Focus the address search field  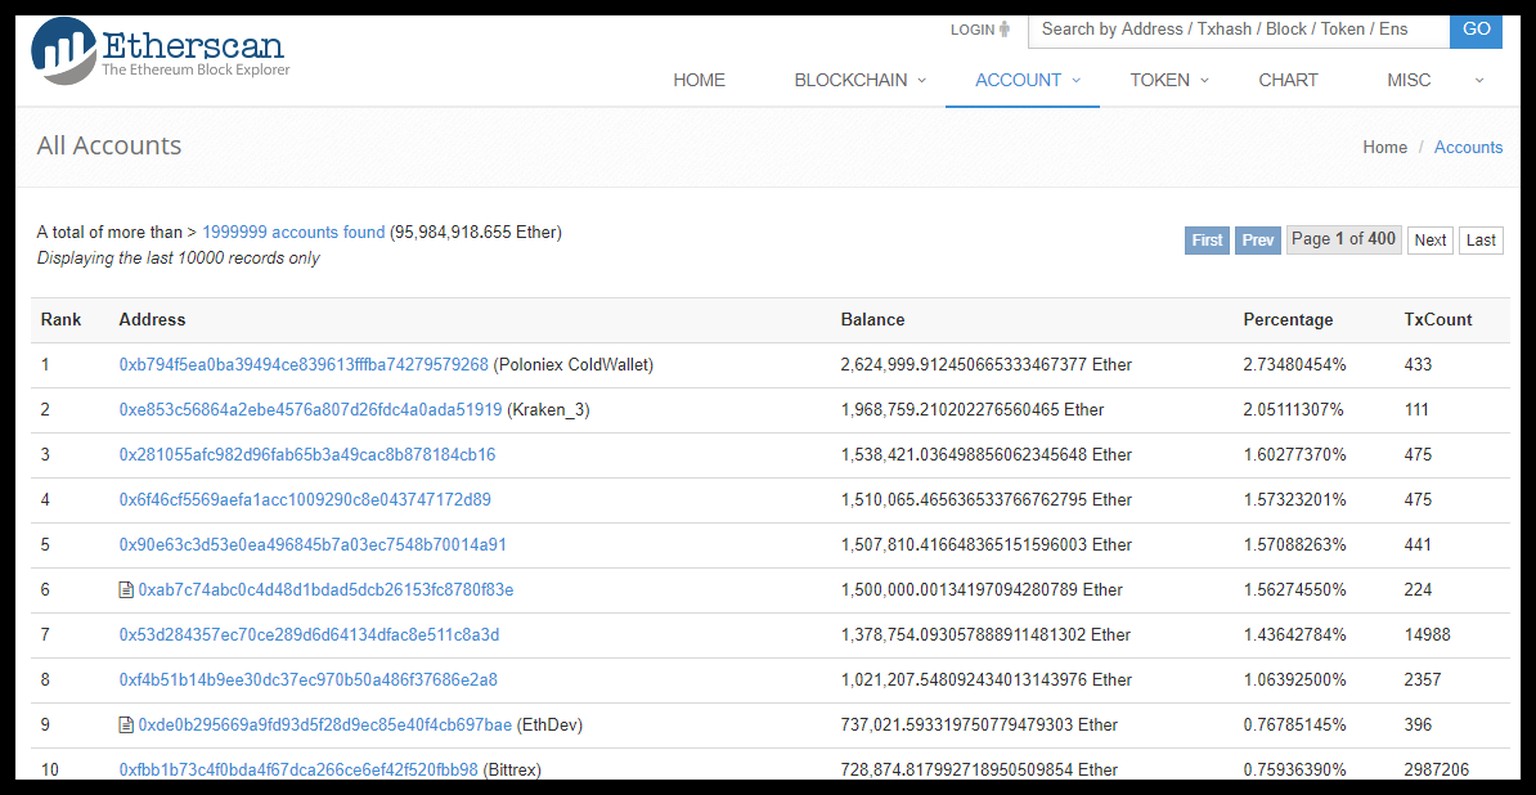coord(1238,30)
